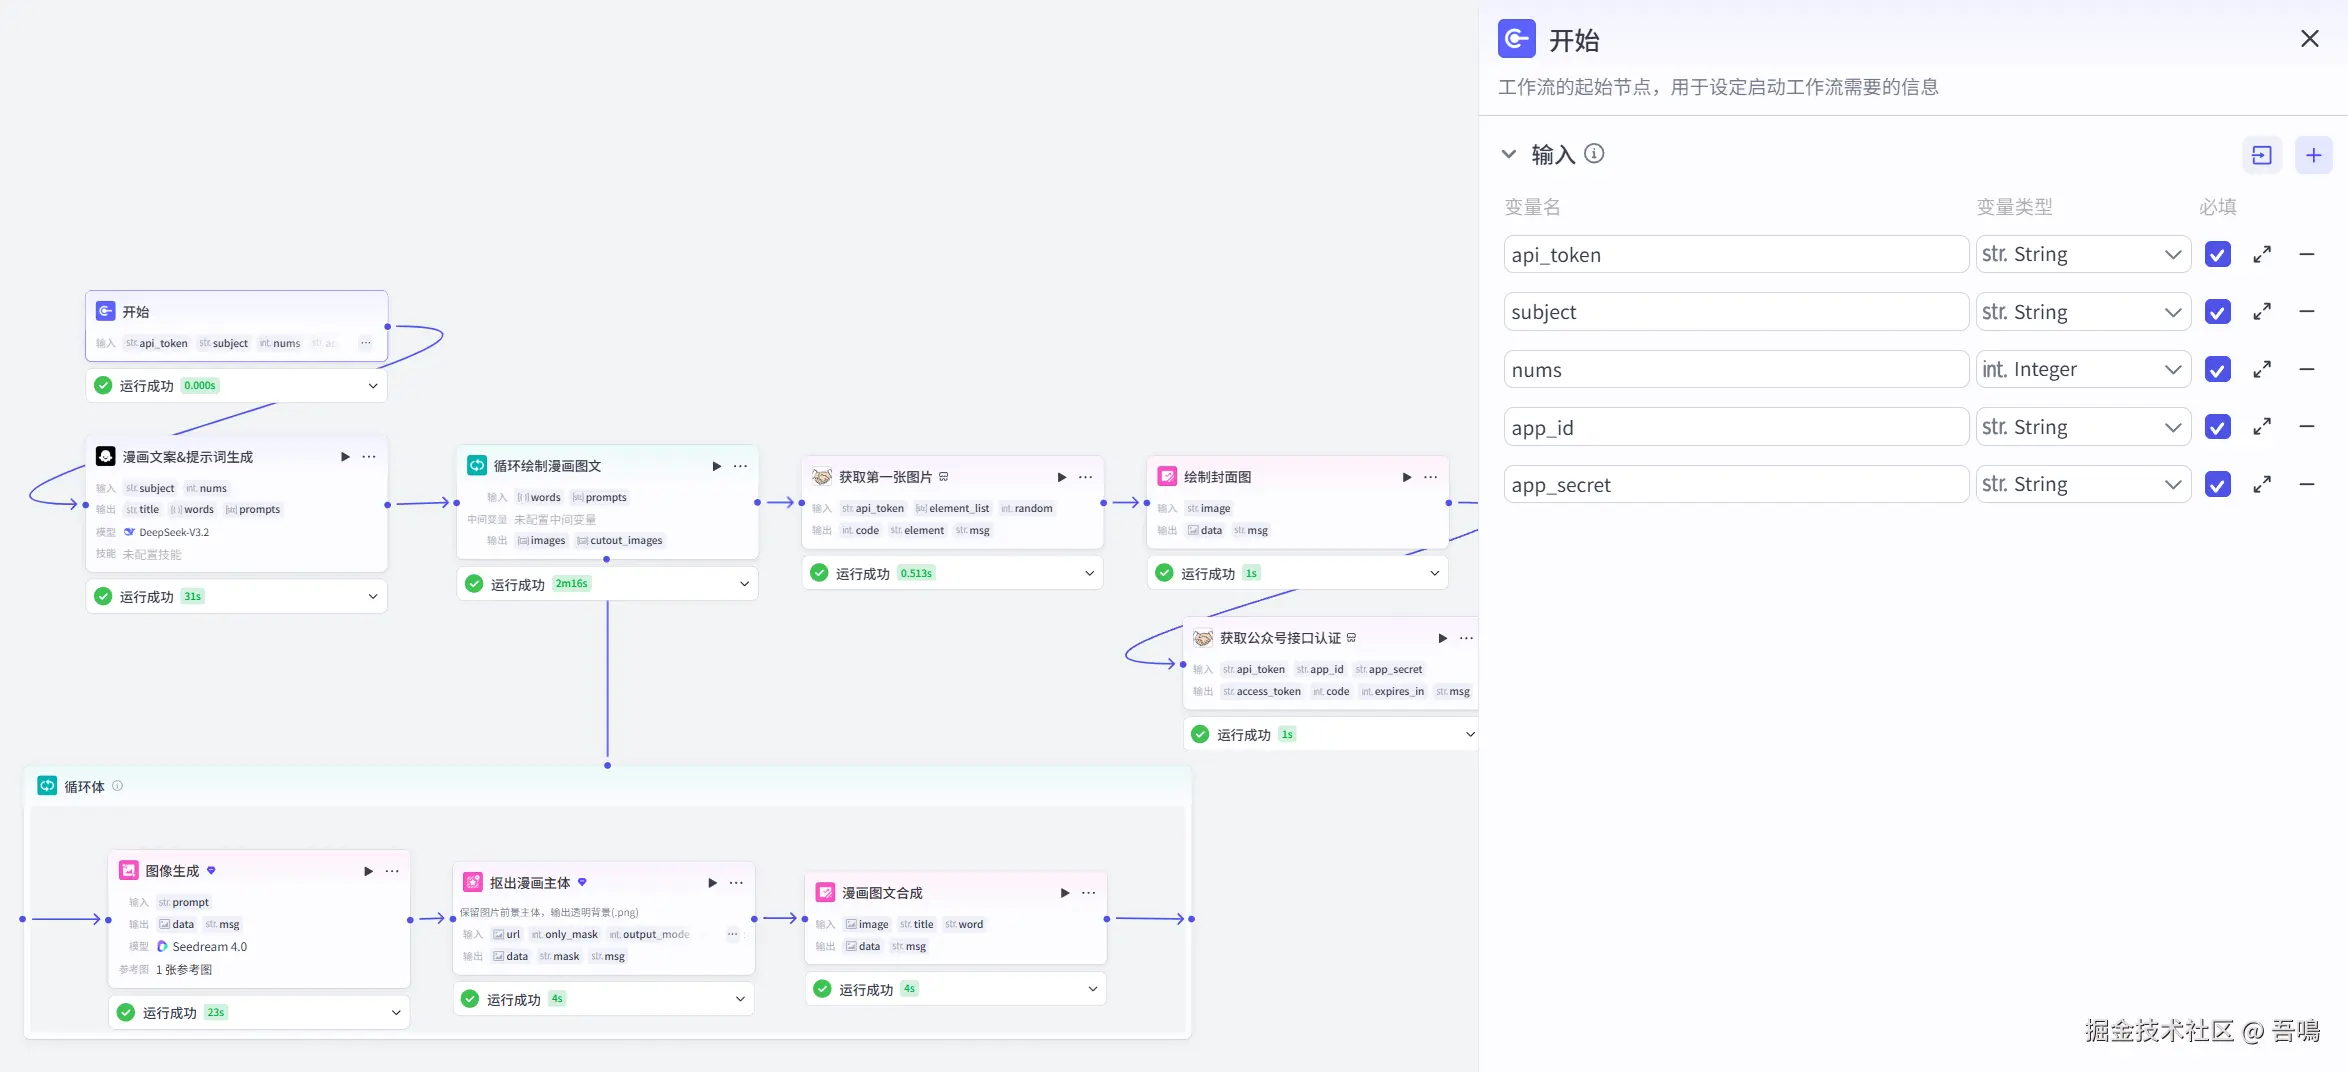The image size is (2348, 1072).
Task: Open the 漫画图文合成 node options menu
Action: coord(1089,893)
